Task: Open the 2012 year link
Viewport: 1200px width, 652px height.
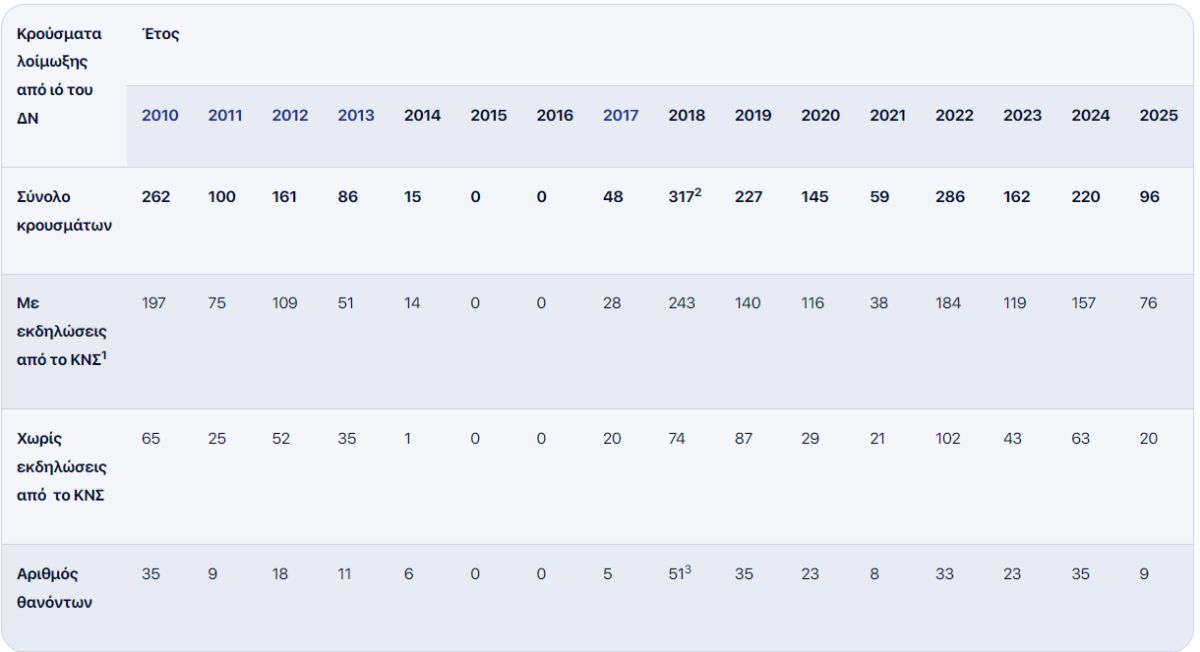Action: click(290, 115)
